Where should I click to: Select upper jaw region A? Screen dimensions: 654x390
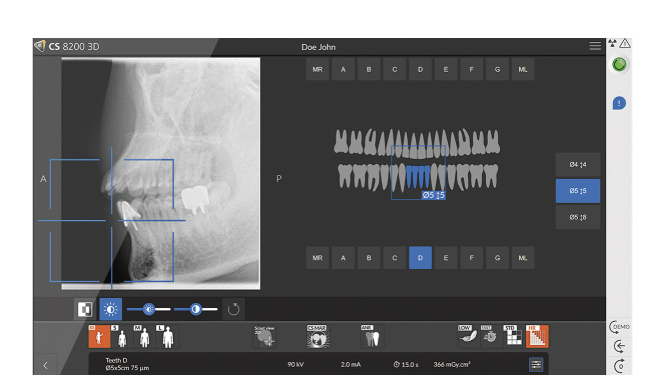pyautogui.click(x=343, y=69)
